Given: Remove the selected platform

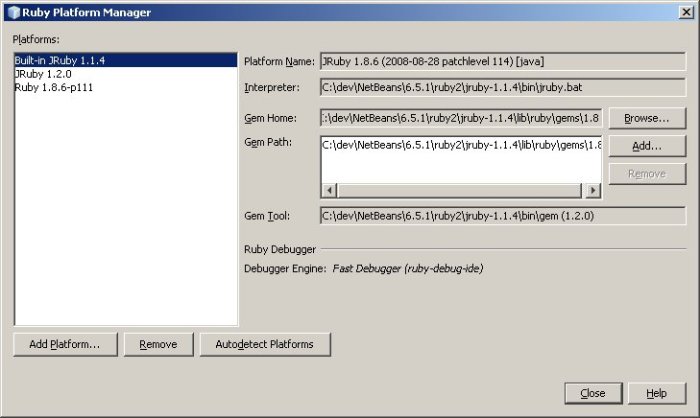Looking at the screenshot, I should click(158, 344).
